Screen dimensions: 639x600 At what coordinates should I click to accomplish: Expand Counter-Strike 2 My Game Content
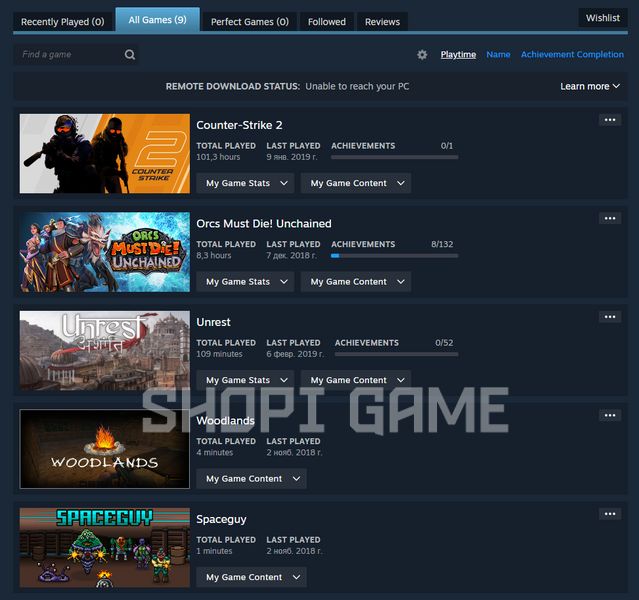[x=356, y=183]
